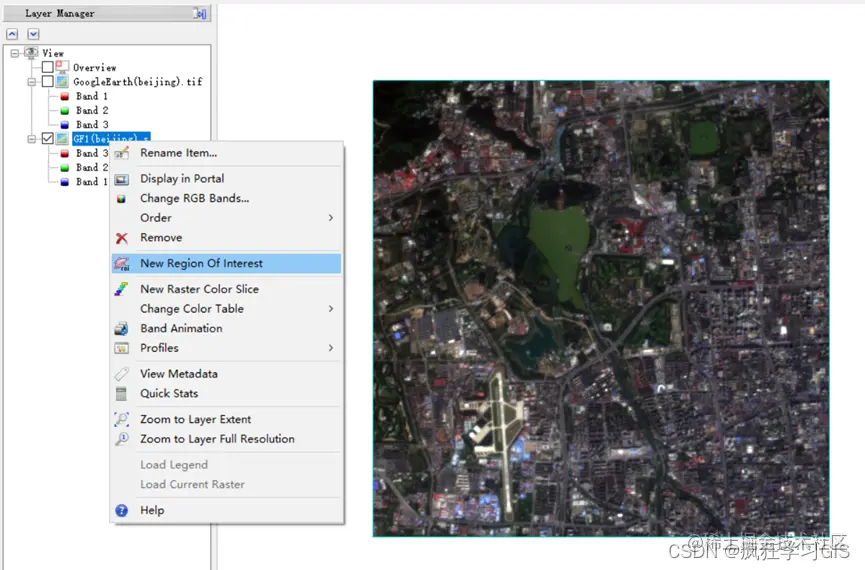The width and height of the screenshot is (865, 570).
Task: Select New Region Of Interest
Action: click(226, 264)
